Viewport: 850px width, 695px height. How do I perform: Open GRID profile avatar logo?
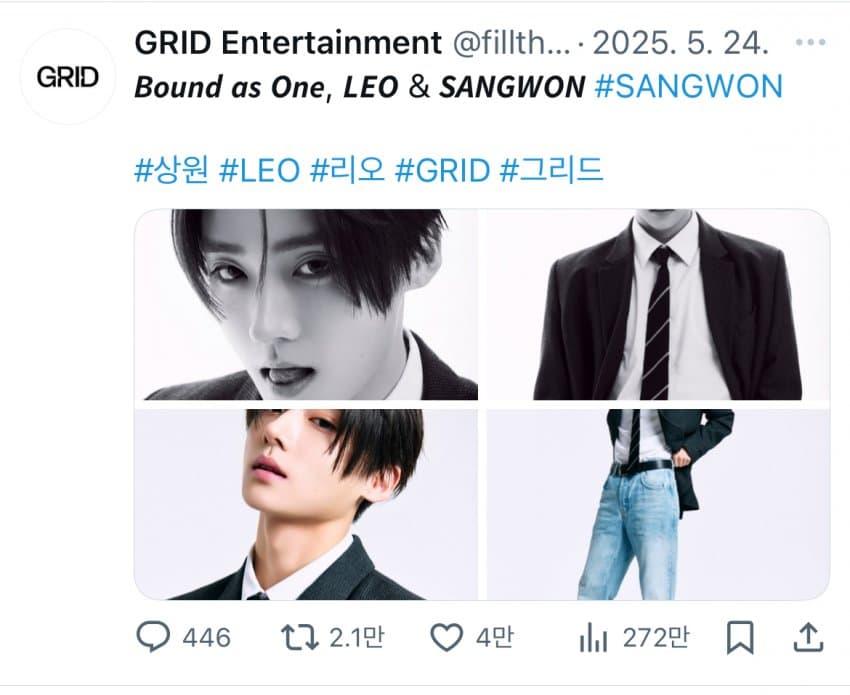pos(68,77)
